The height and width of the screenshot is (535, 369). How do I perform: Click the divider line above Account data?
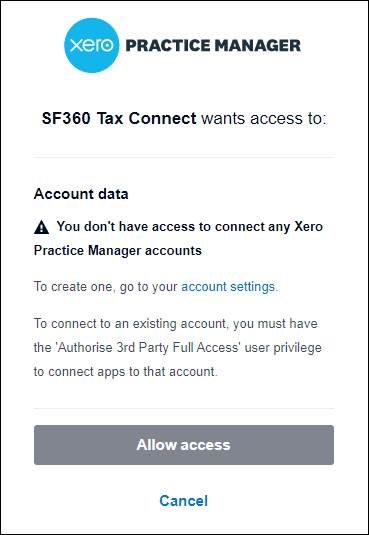tap(184, 158)
